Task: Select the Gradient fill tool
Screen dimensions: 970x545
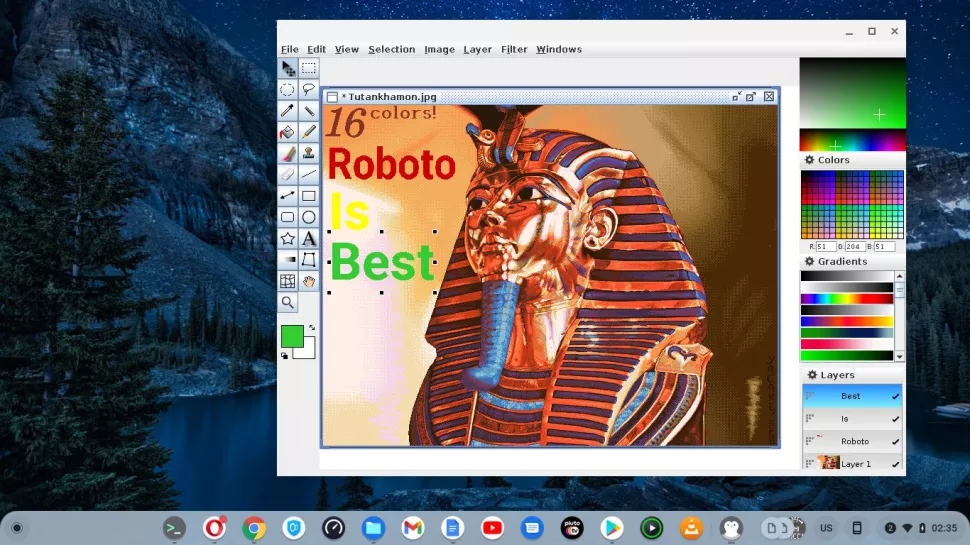Action: click(288, 260)
